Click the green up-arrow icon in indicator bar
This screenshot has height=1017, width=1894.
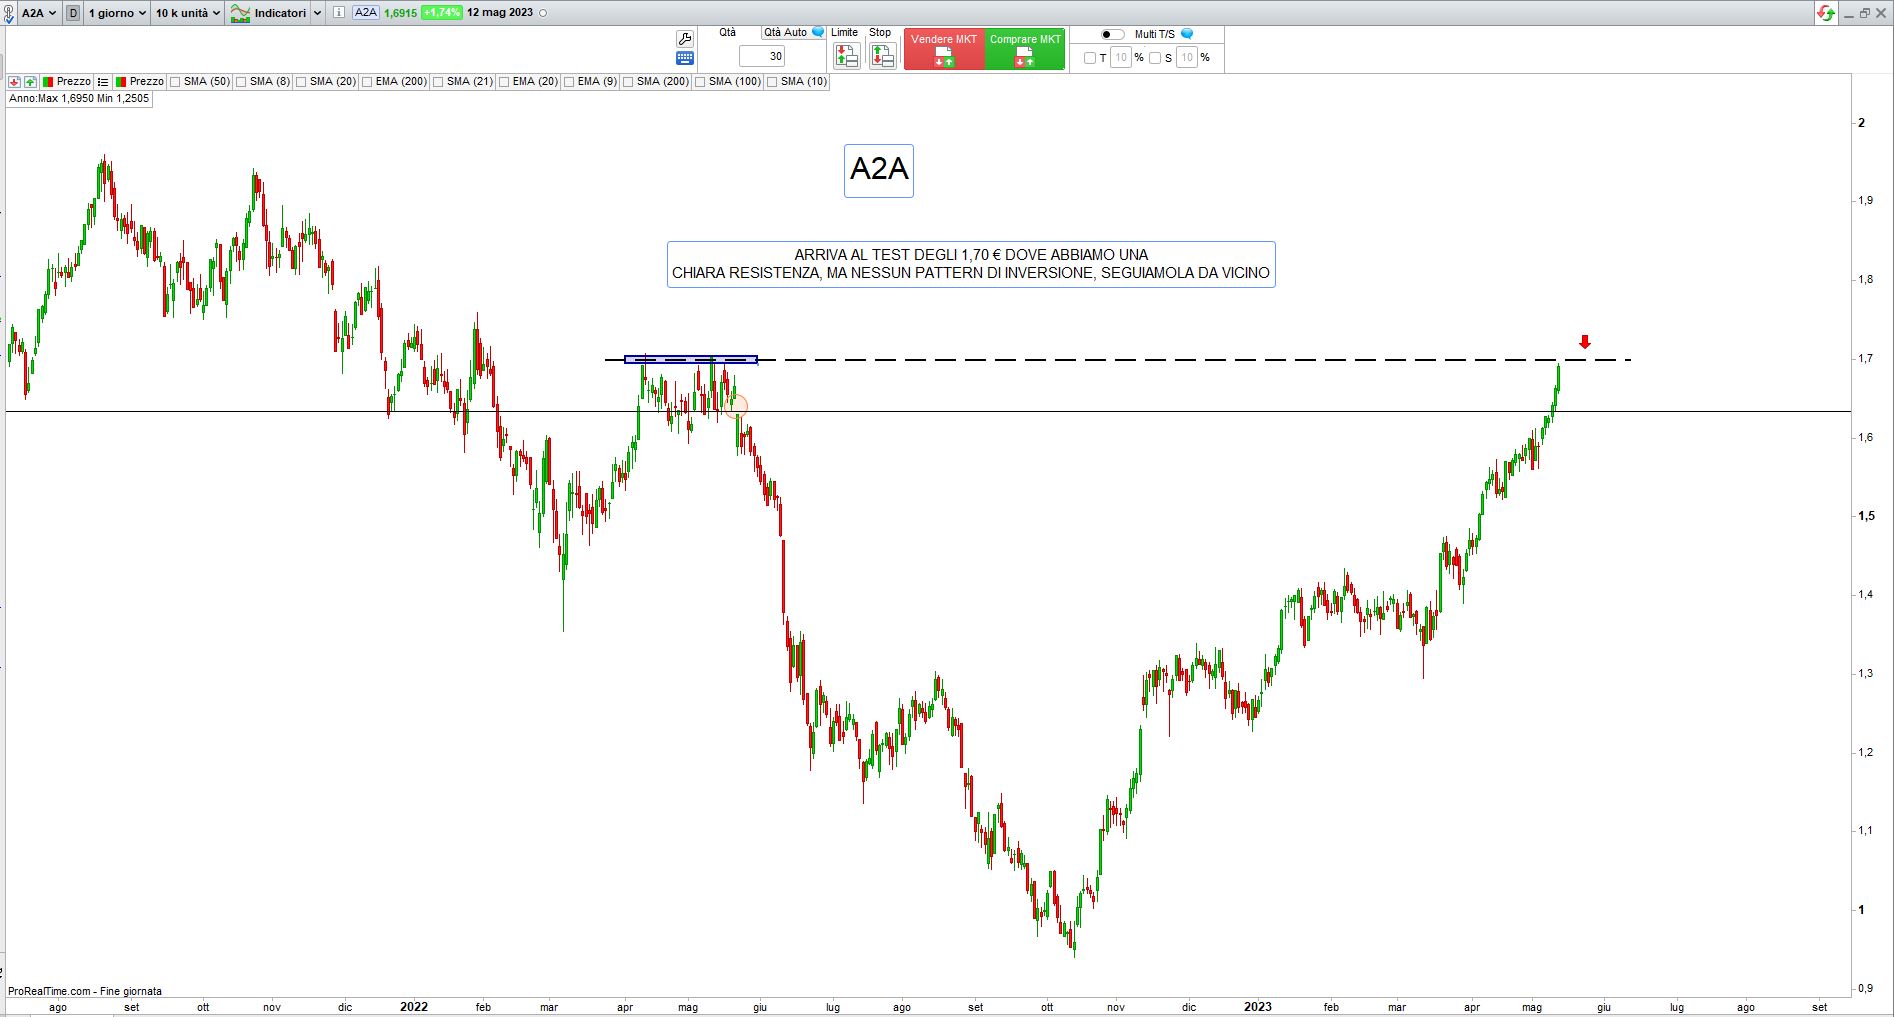point(31,82)
